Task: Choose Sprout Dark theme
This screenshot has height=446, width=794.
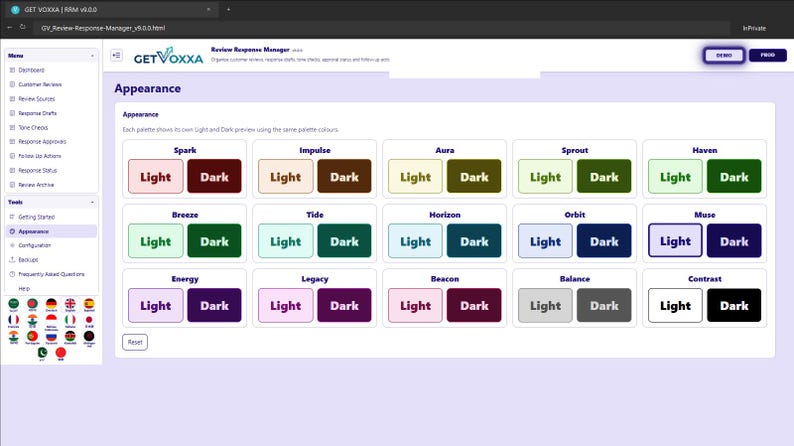Action: tap(604, 176)
